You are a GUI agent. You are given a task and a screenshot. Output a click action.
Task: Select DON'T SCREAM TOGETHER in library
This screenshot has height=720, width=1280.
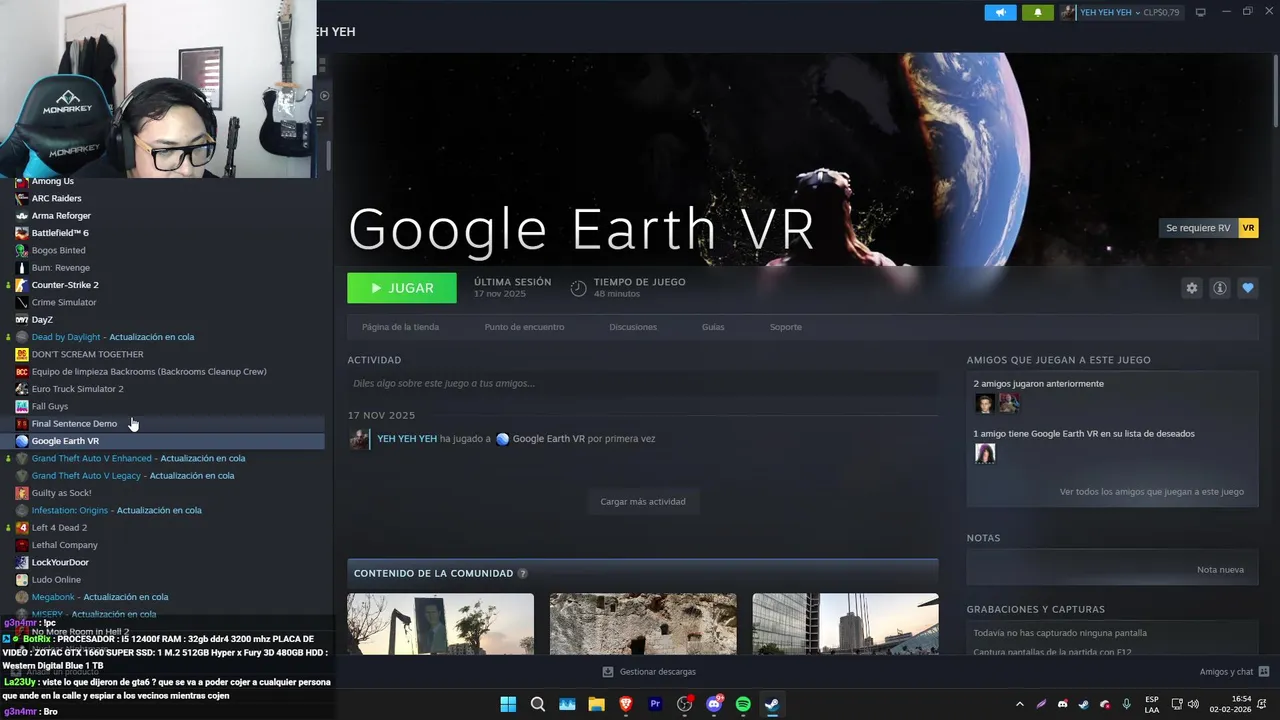click(87, 354)
